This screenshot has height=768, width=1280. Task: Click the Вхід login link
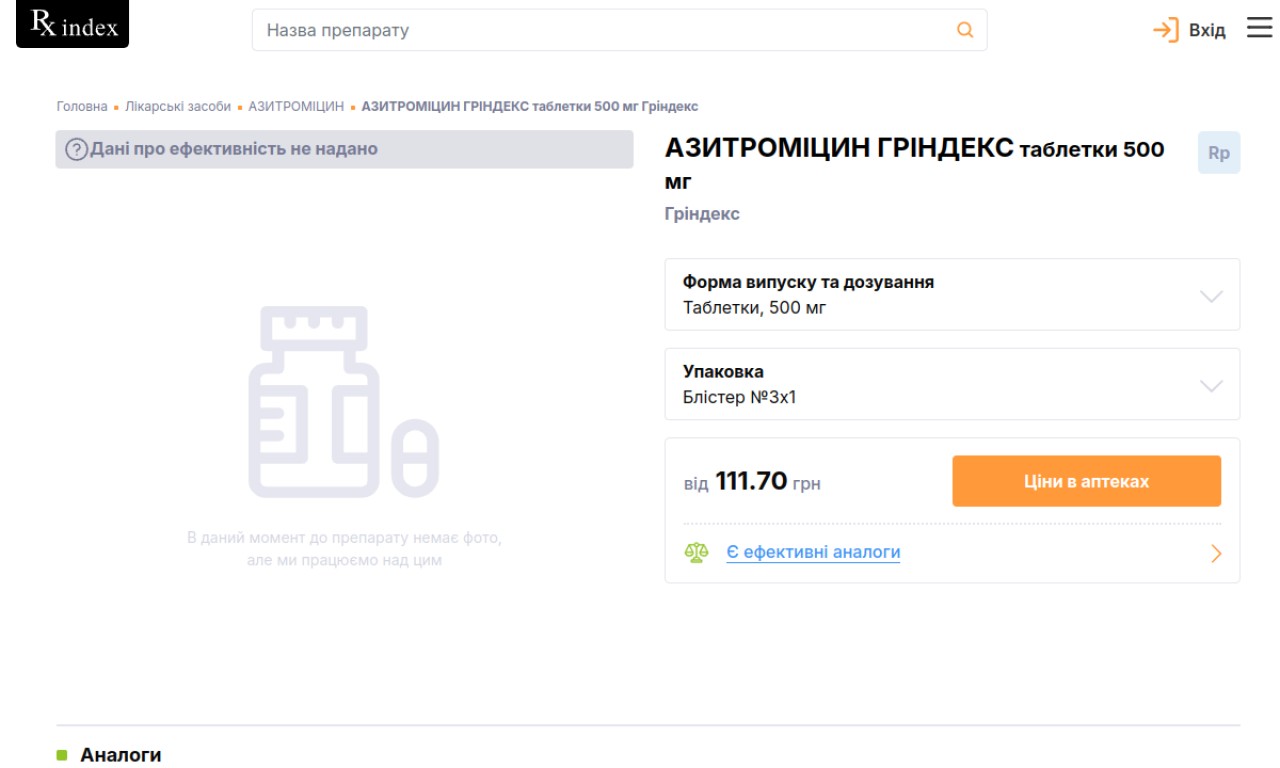[x=1206, y=30]
